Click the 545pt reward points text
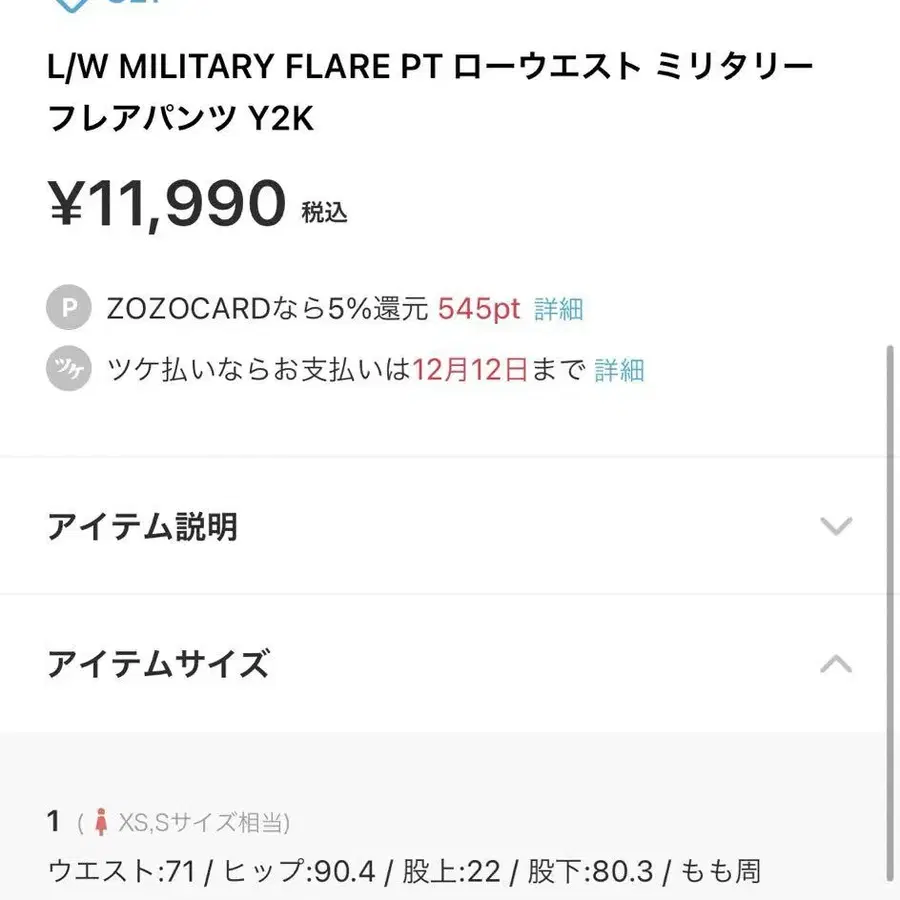900x900 pixels. pos(479,309)
